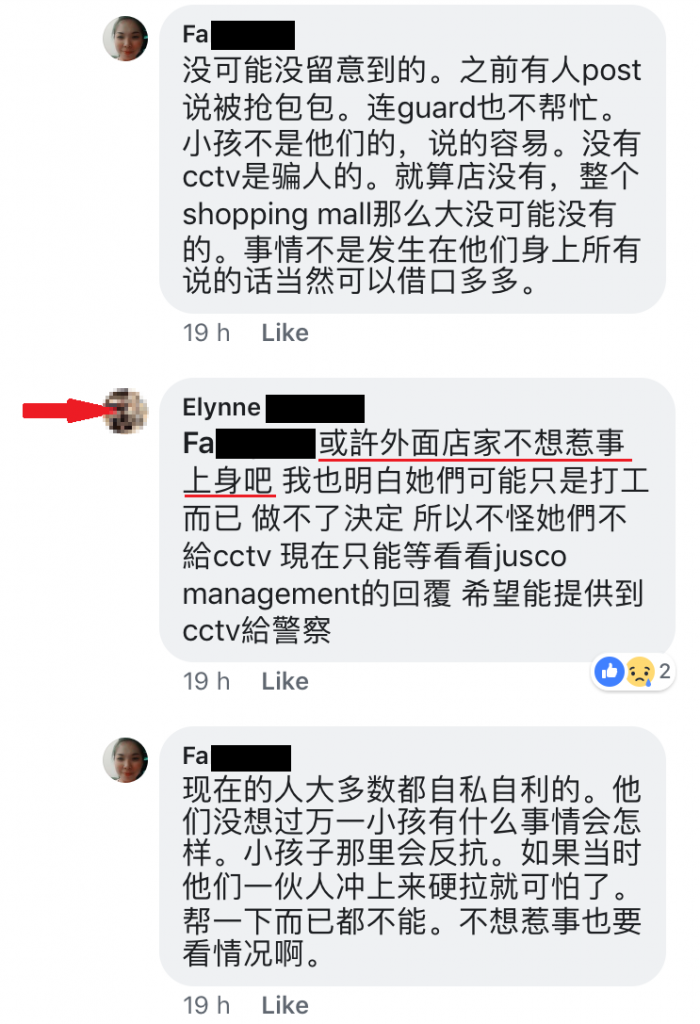
Task: Click the last comment bubble text
Action: (x=412, y=856)
